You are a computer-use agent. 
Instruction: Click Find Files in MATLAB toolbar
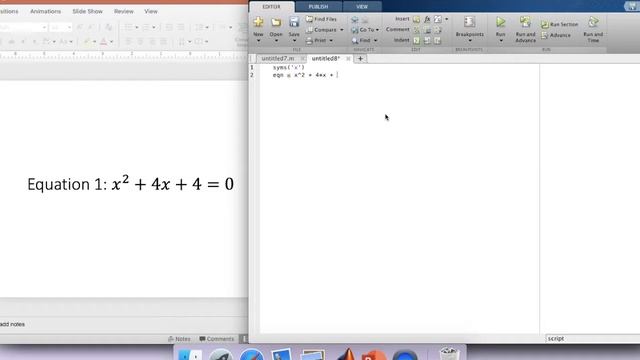click(x=321, y=19)
